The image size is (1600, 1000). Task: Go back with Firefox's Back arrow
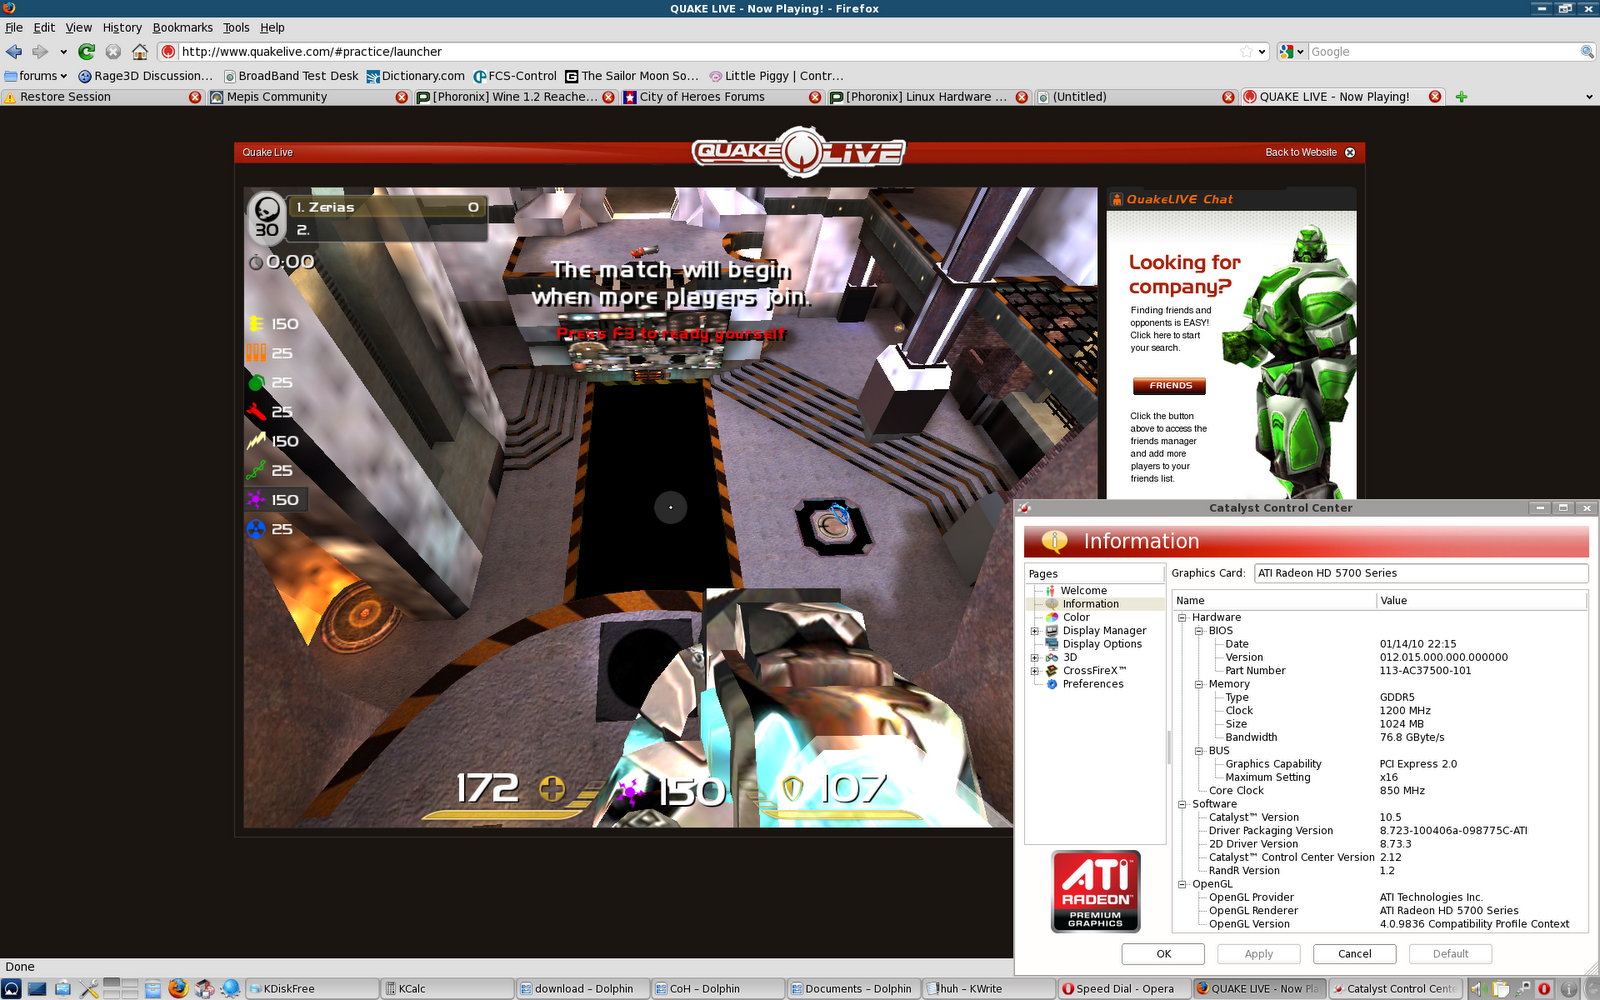point(14,52)
